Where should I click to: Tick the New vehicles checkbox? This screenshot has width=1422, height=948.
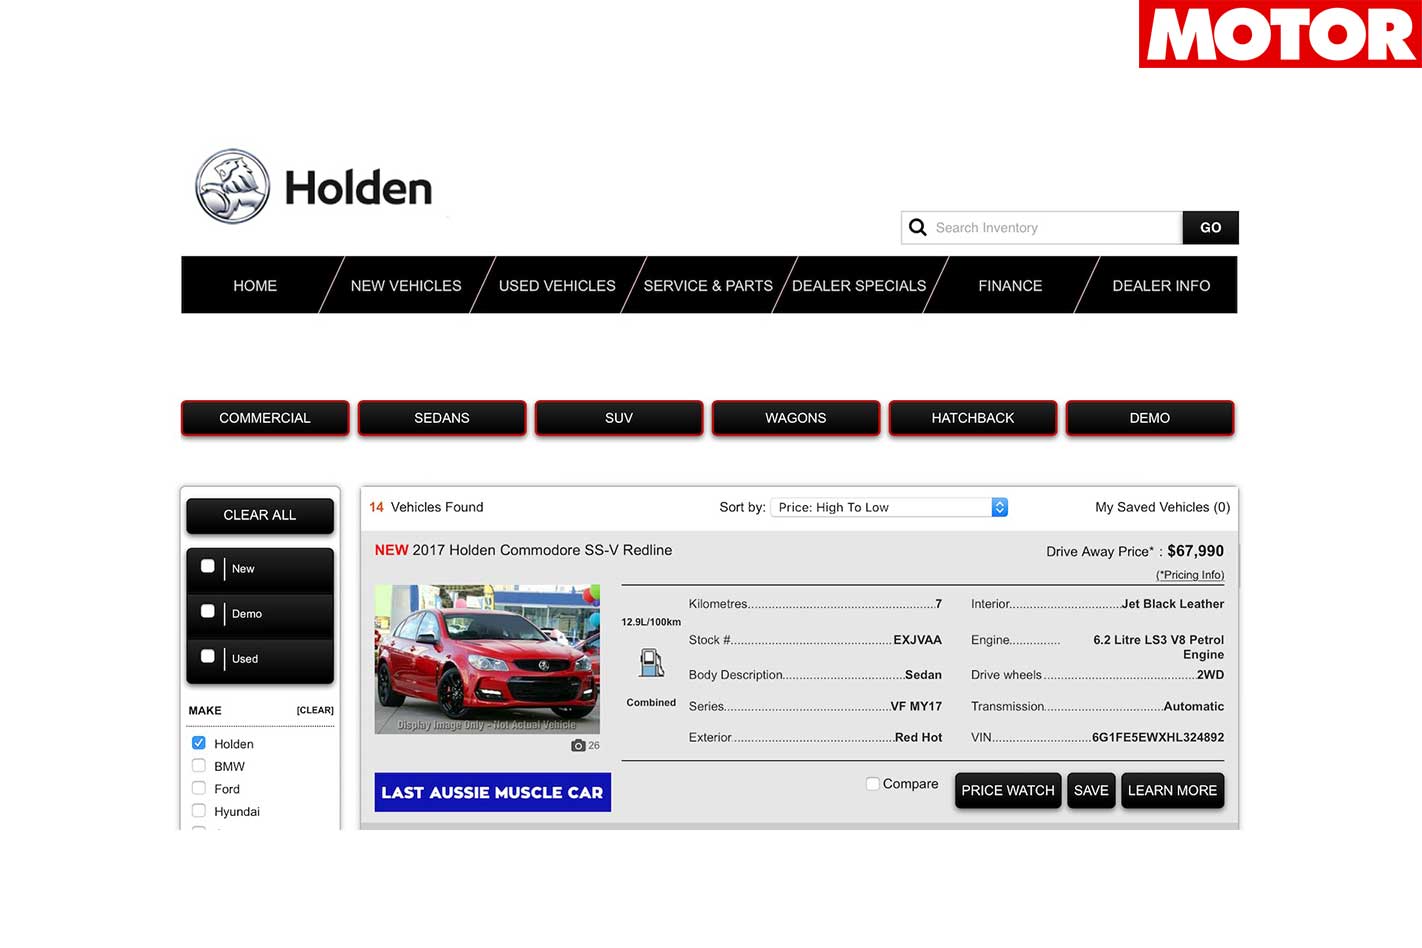point(208,566)
